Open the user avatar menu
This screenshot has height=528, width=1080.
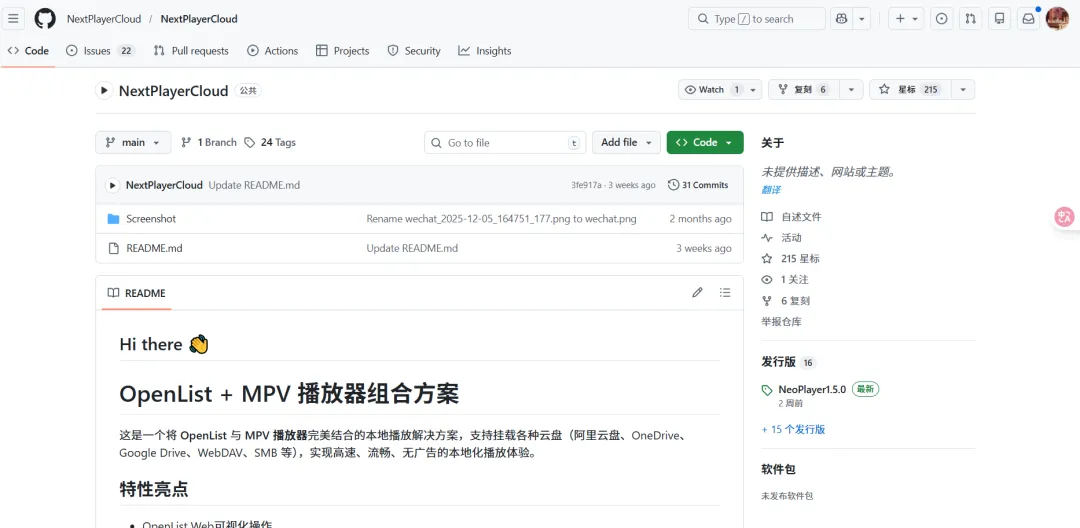click(1057, 19)
